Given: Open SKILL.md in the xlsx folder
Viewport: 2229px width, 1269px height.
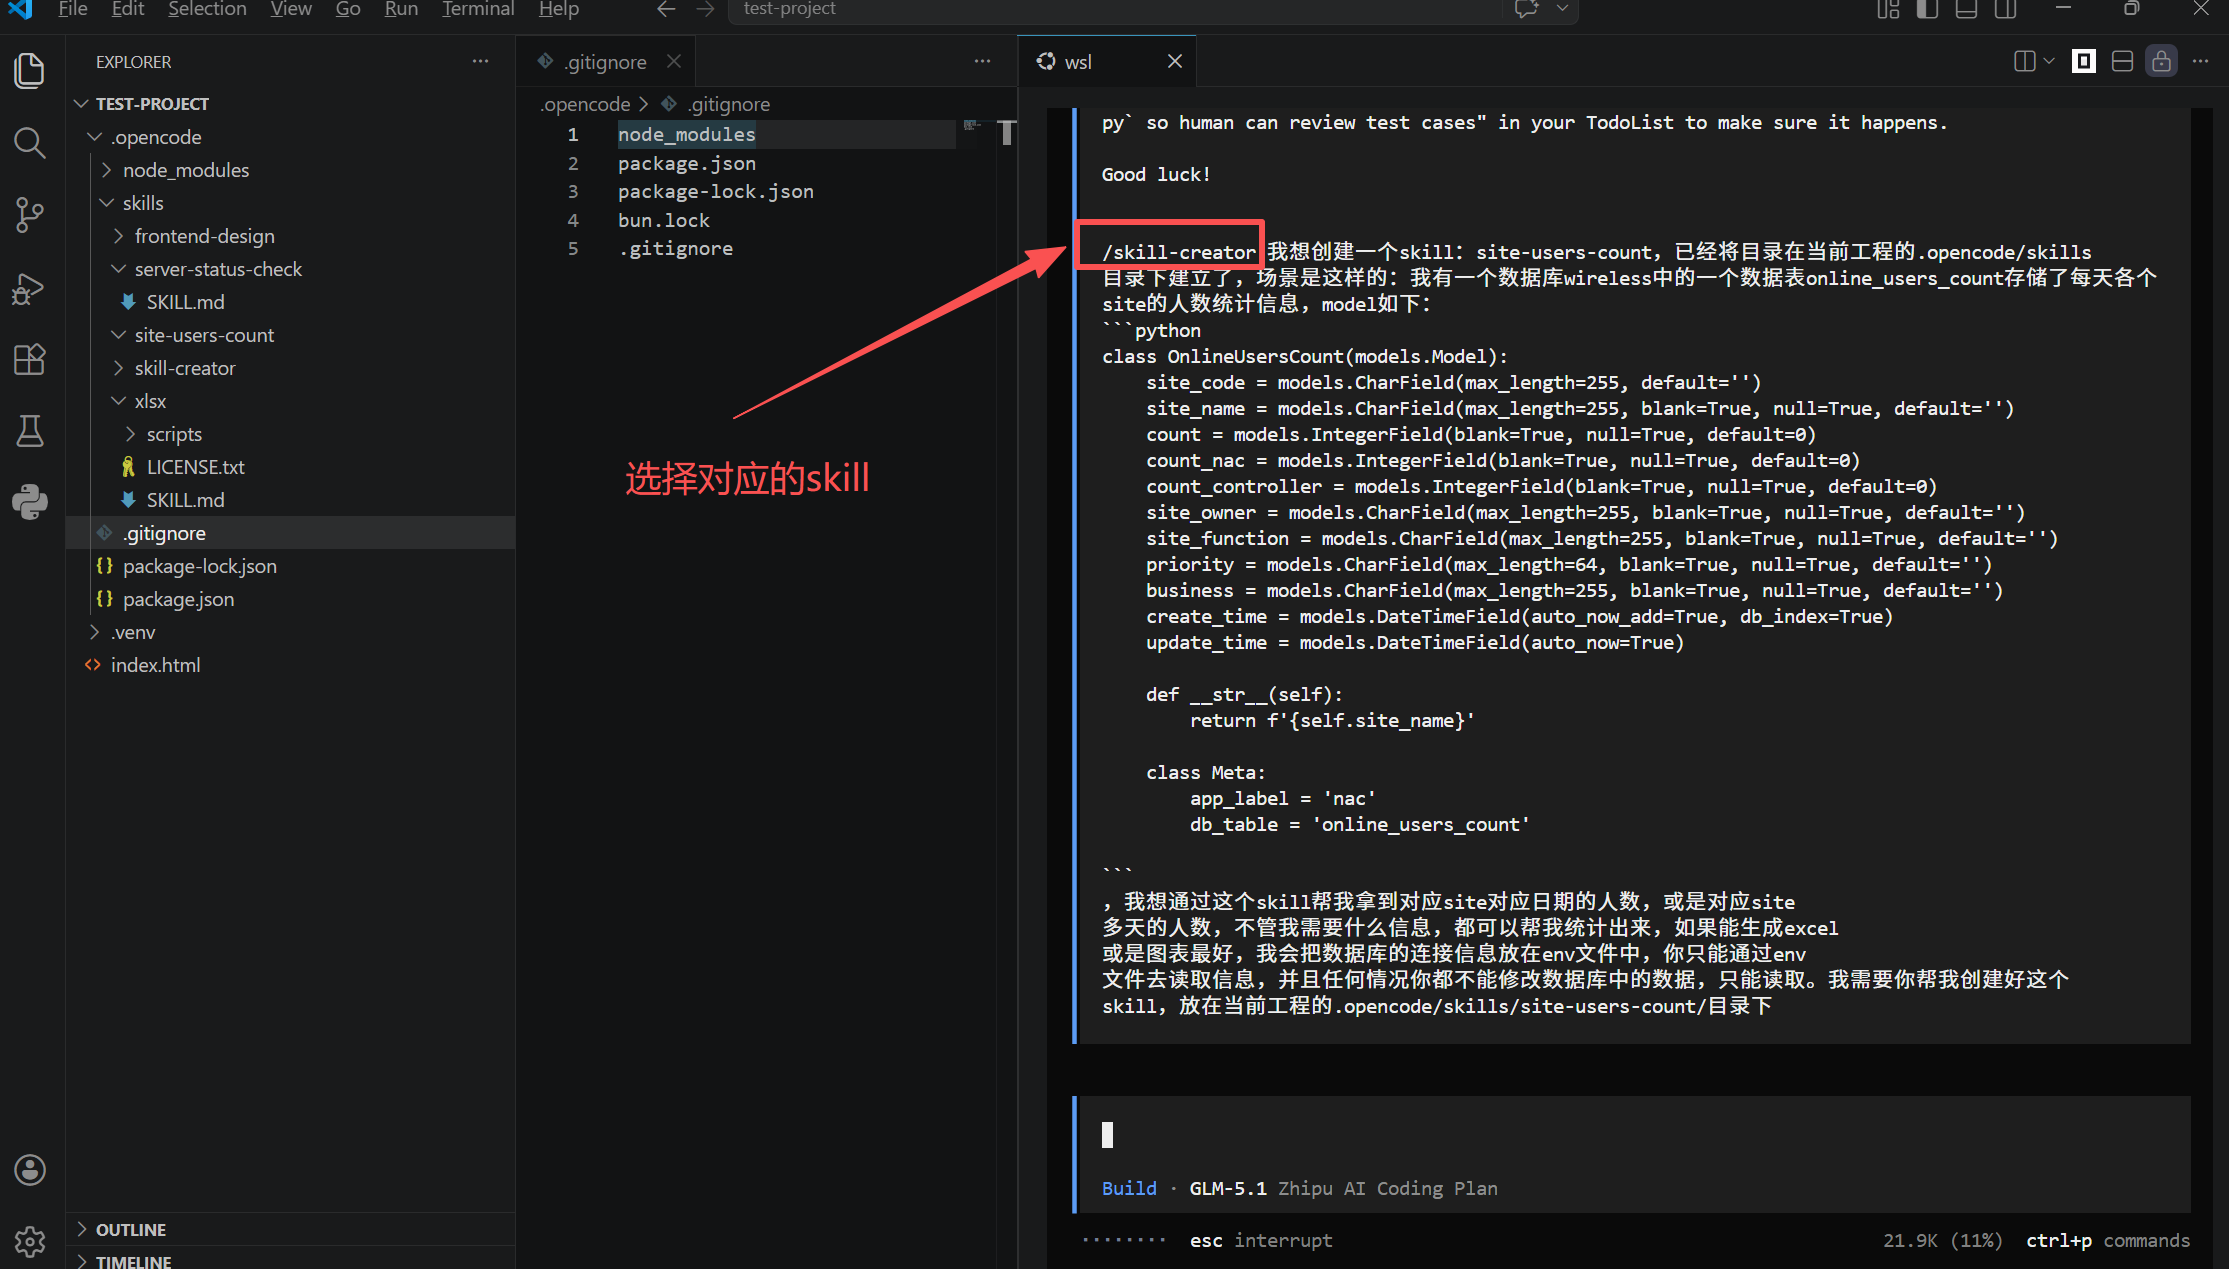Looking at the screenshot, I should (185, 500).
